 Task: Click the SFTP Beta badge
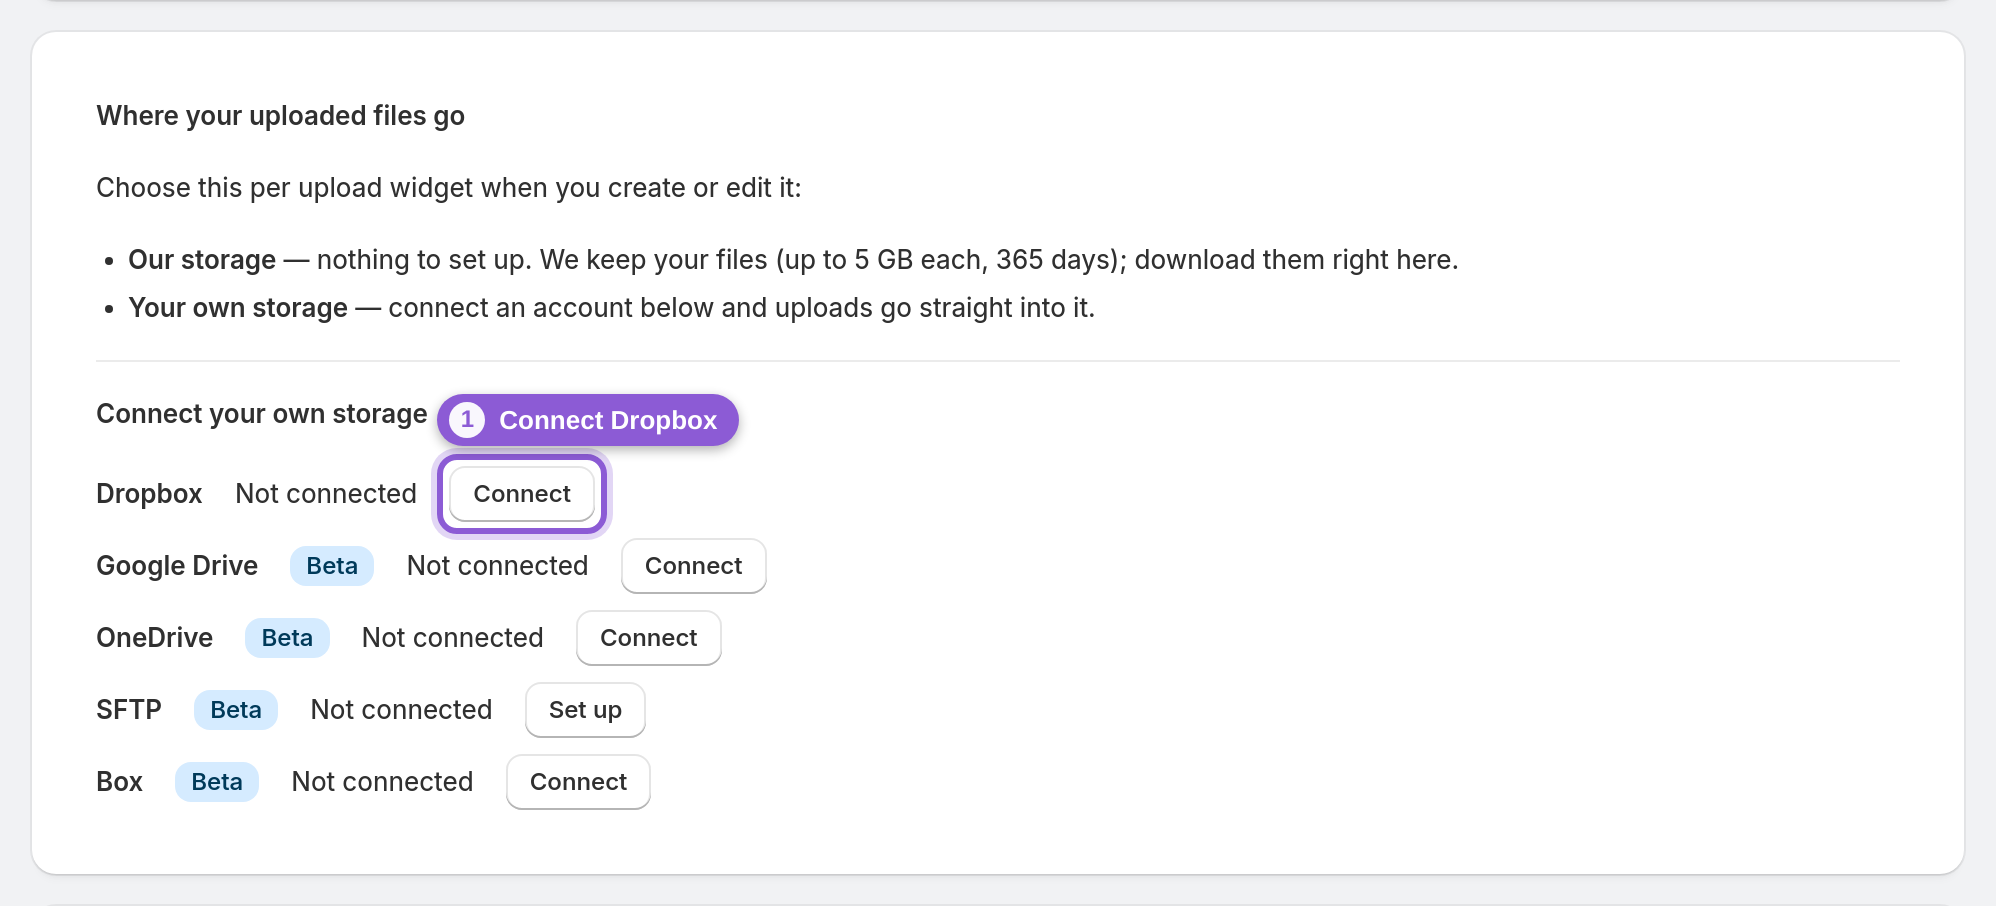(236, 710)
